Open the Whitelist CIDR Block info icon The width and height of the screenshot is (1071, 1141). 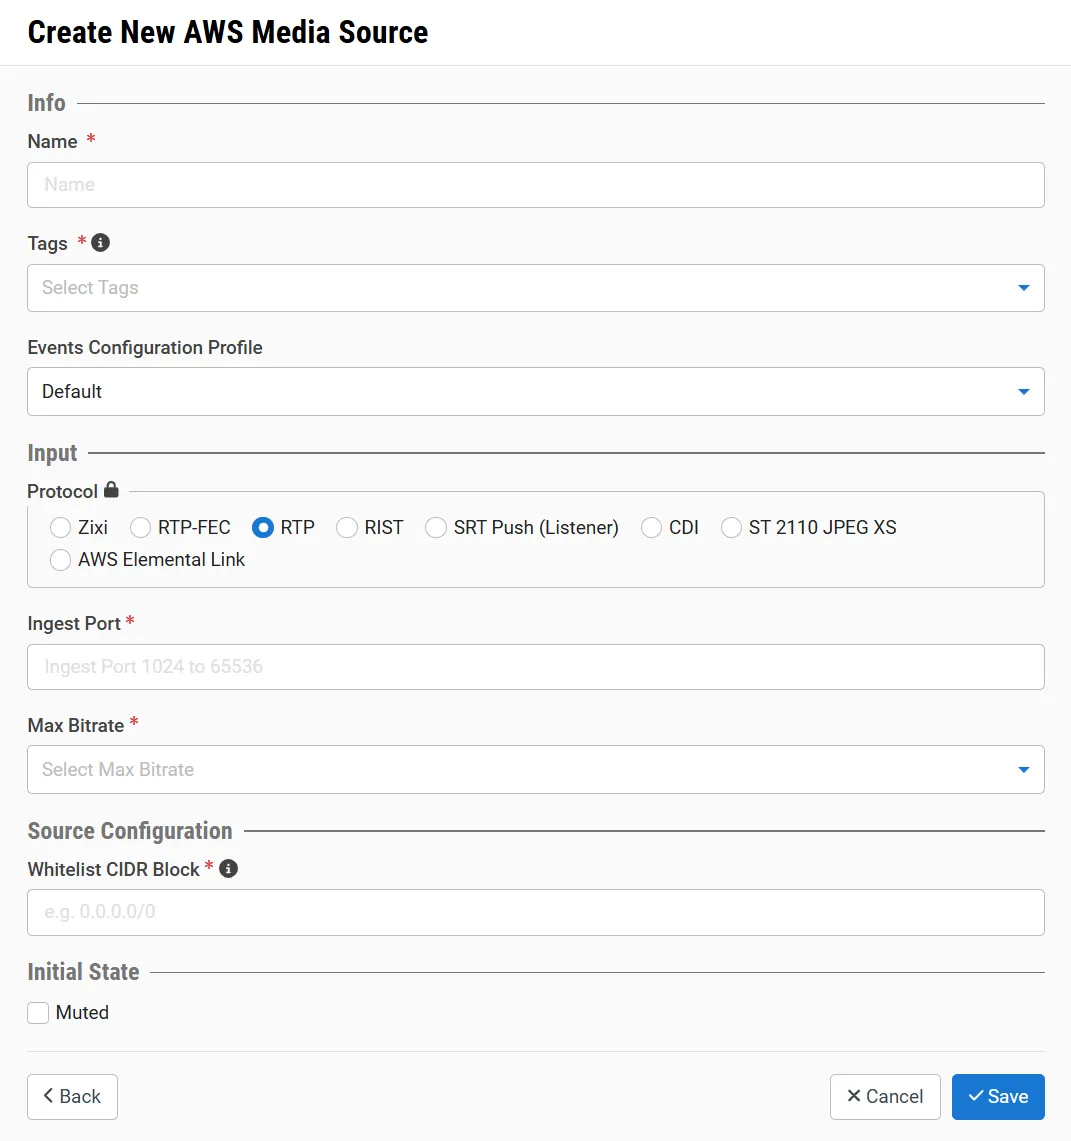coord(228,869)
